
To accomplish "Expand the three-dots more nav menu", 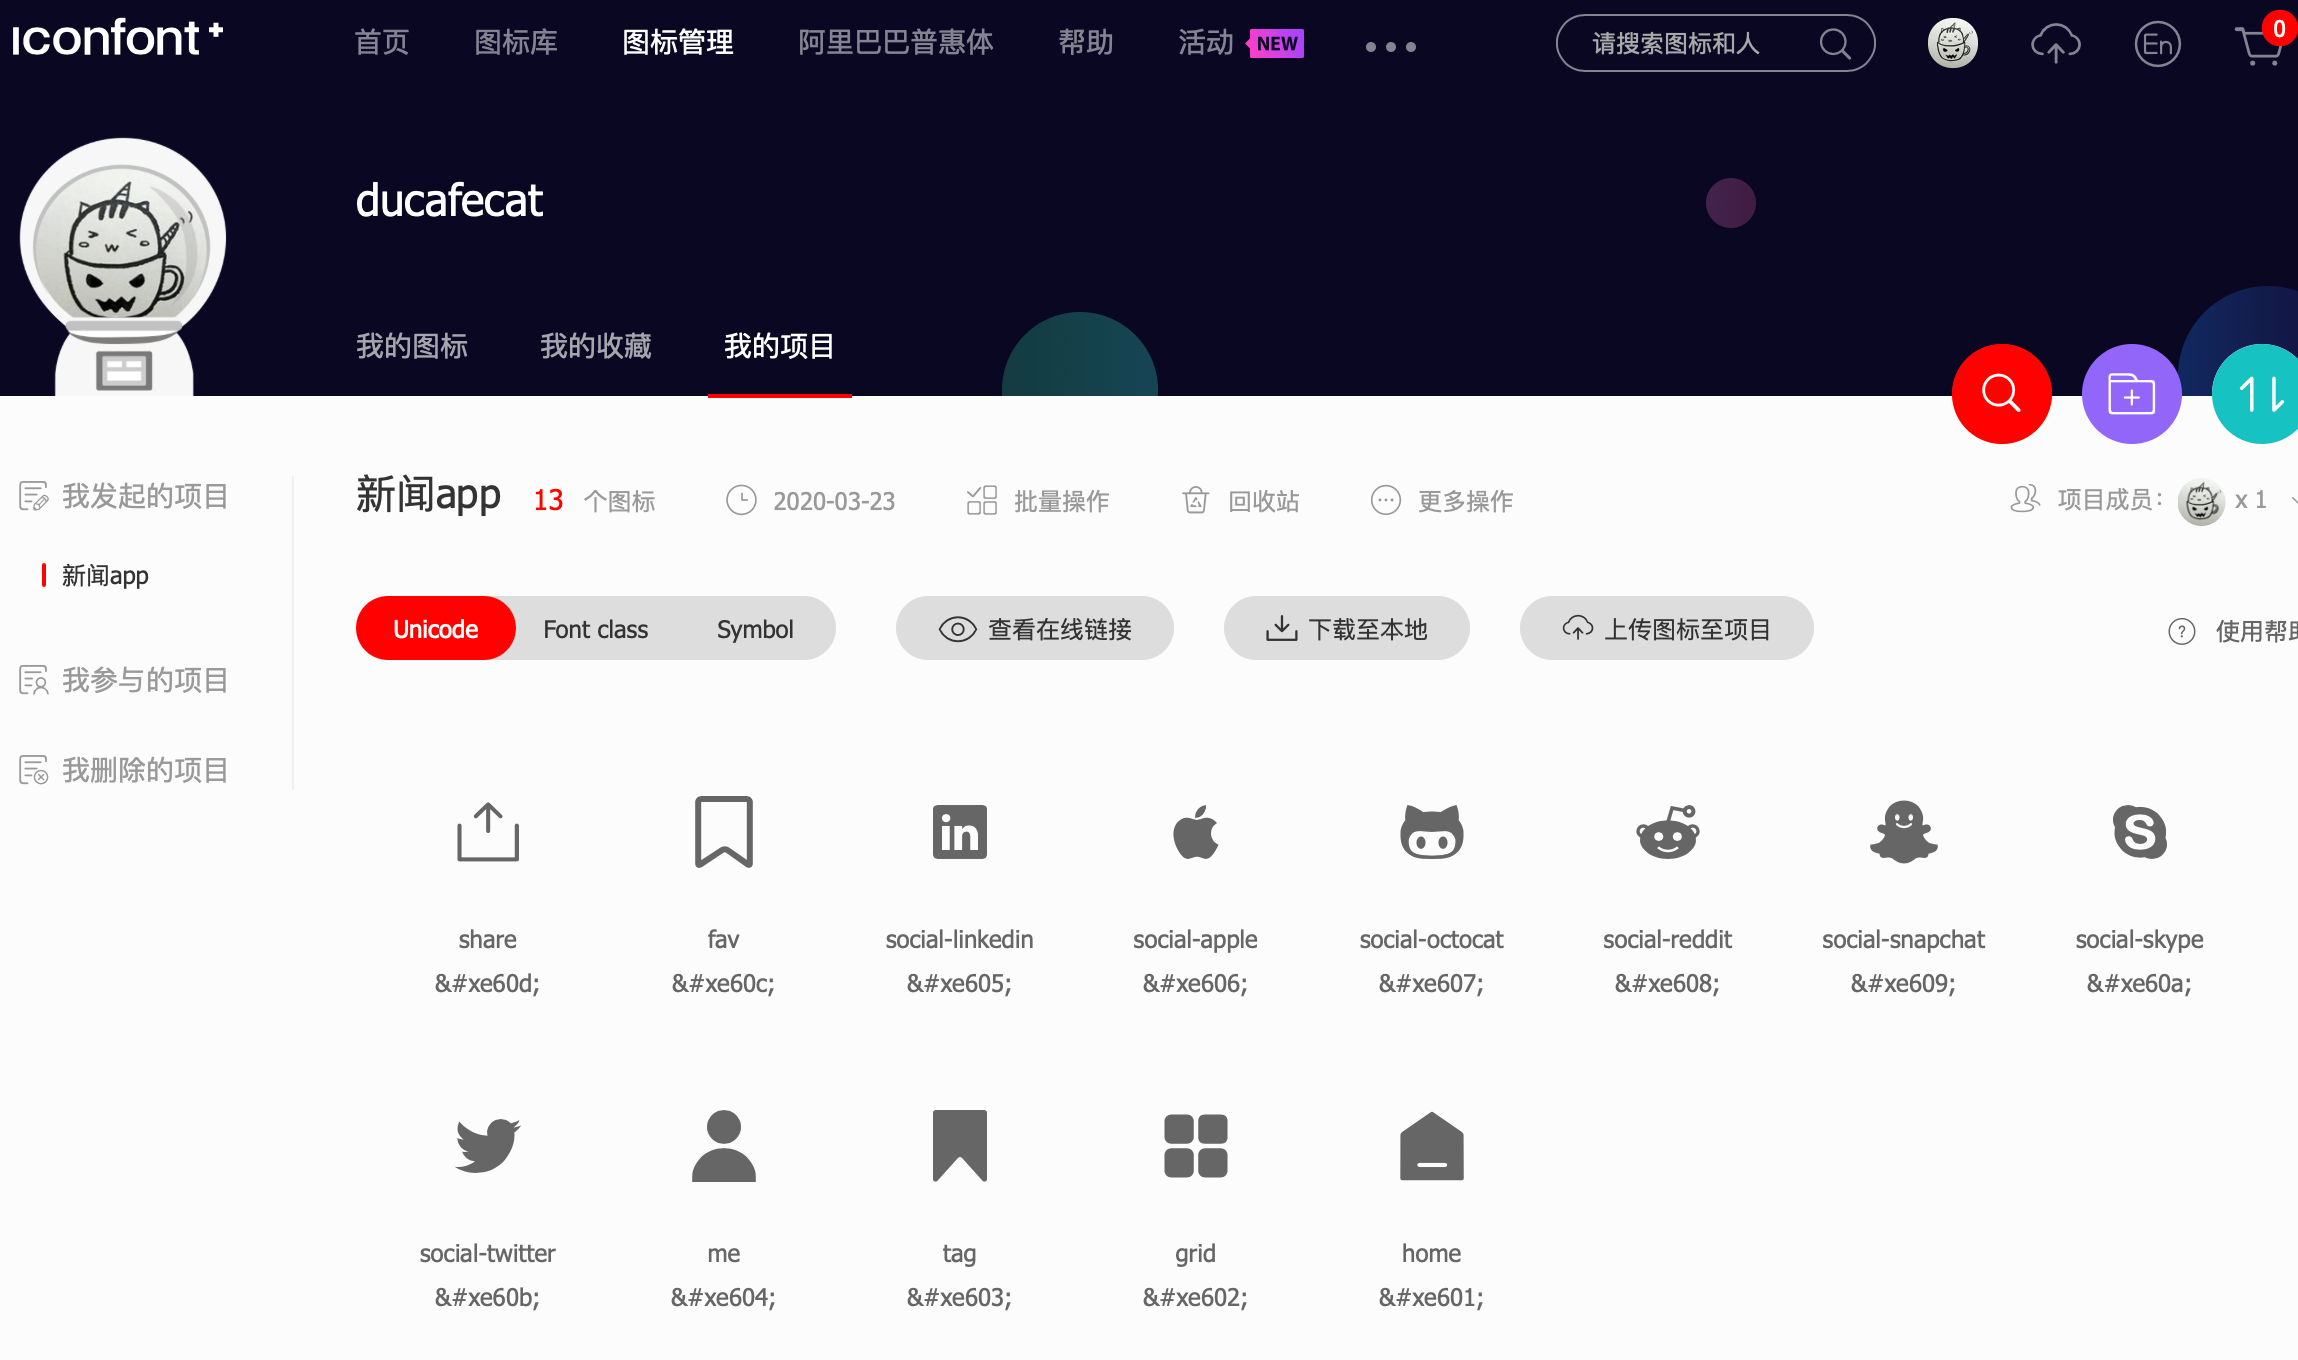I will 1390,46.
